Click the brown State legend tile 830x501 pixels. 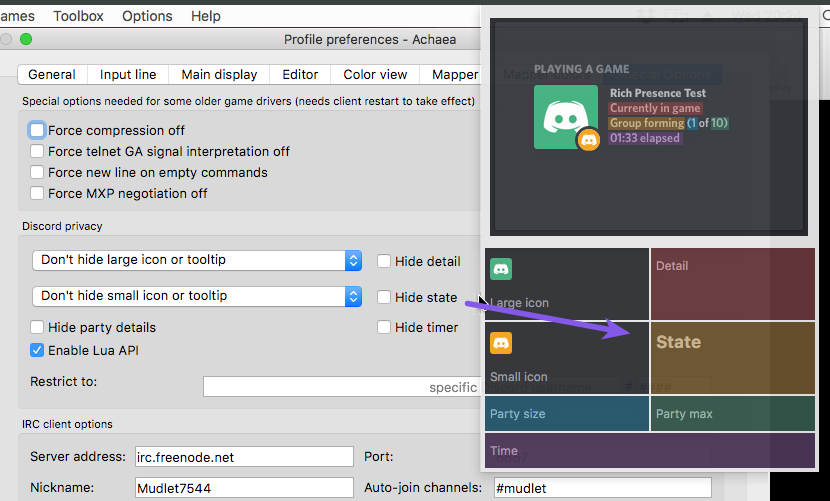[x=733, y=358]
